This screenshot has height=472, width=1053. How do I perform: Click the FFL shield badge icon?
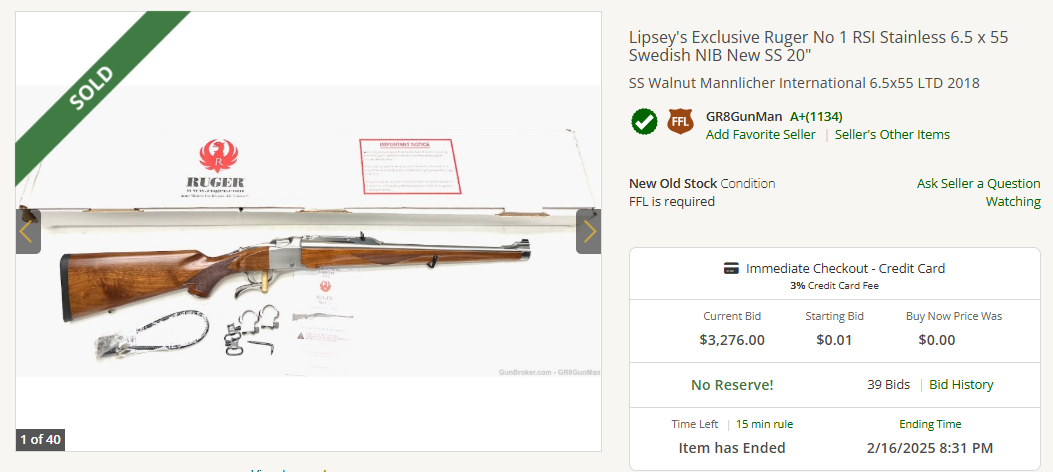(681, 122)
